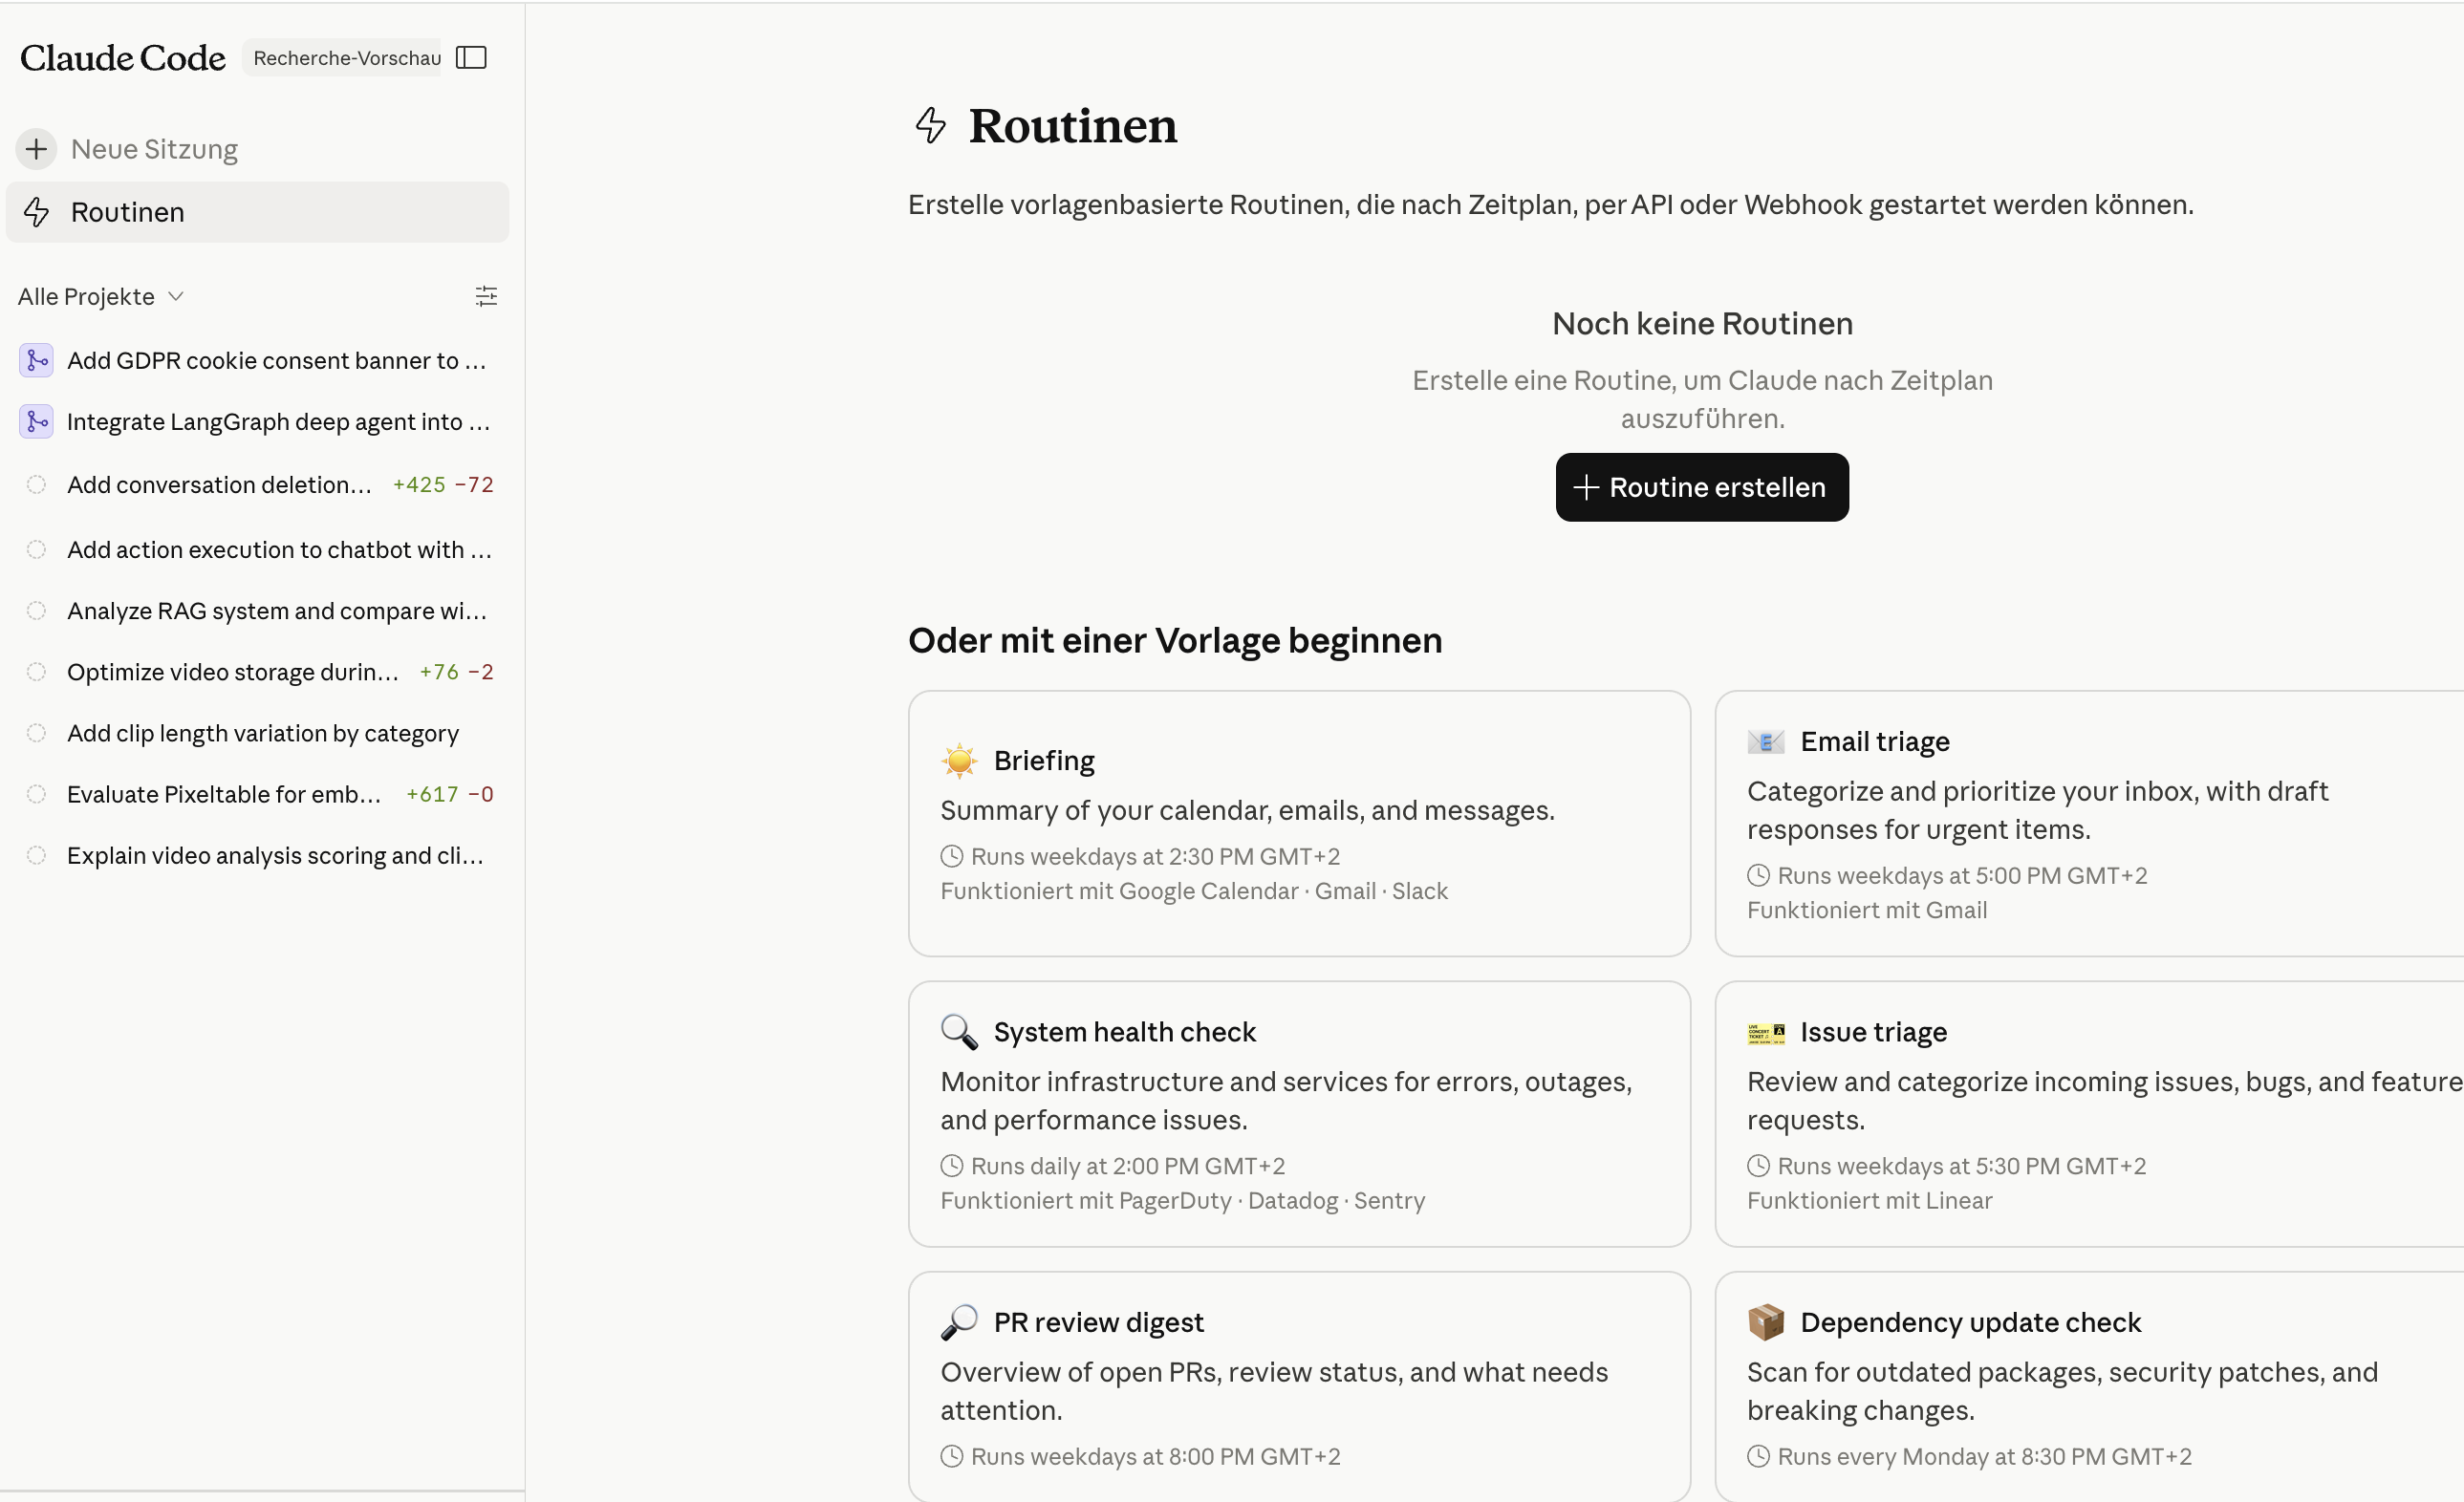The width and height of the screenshot is (2464, 1502).
Task: Click the Recherche-Vorschau badge
Action: point(344,57)
